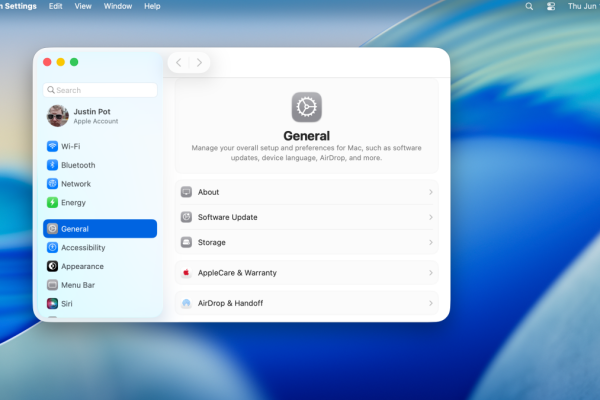This screenshot has width=600, height=400.
Task: Click the Accessibility icon in the sidebar
Action: click(x=52, y=248)
